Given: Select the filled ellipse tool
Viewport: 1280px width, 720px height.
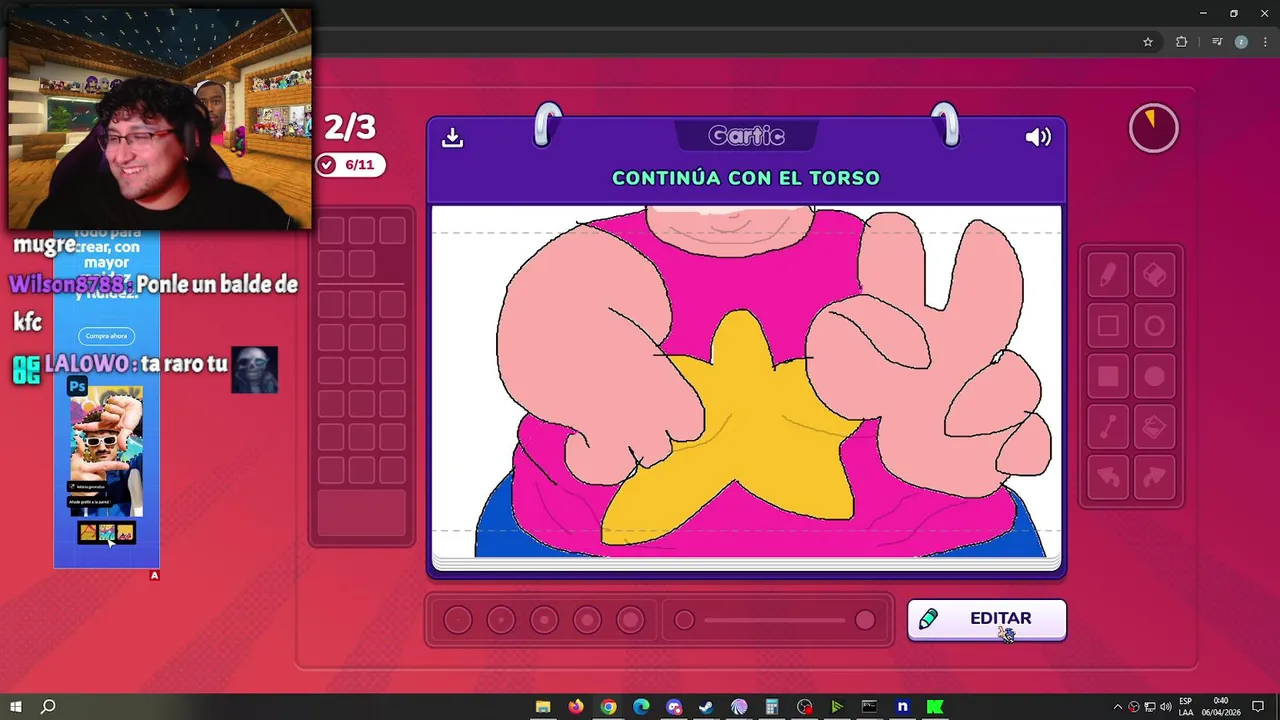Looking at the screenshot, I should (x=1155, y=376).
